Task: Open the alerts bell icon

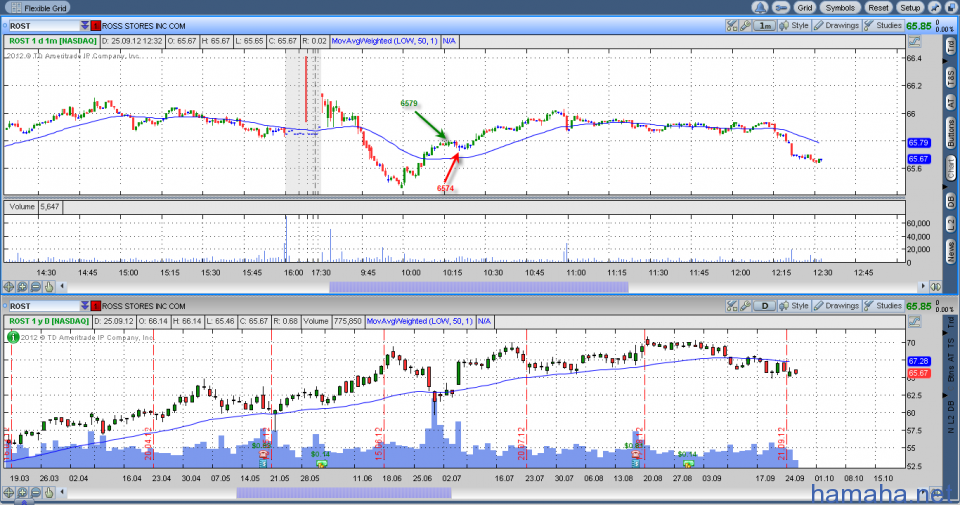Action: (760, 7)
